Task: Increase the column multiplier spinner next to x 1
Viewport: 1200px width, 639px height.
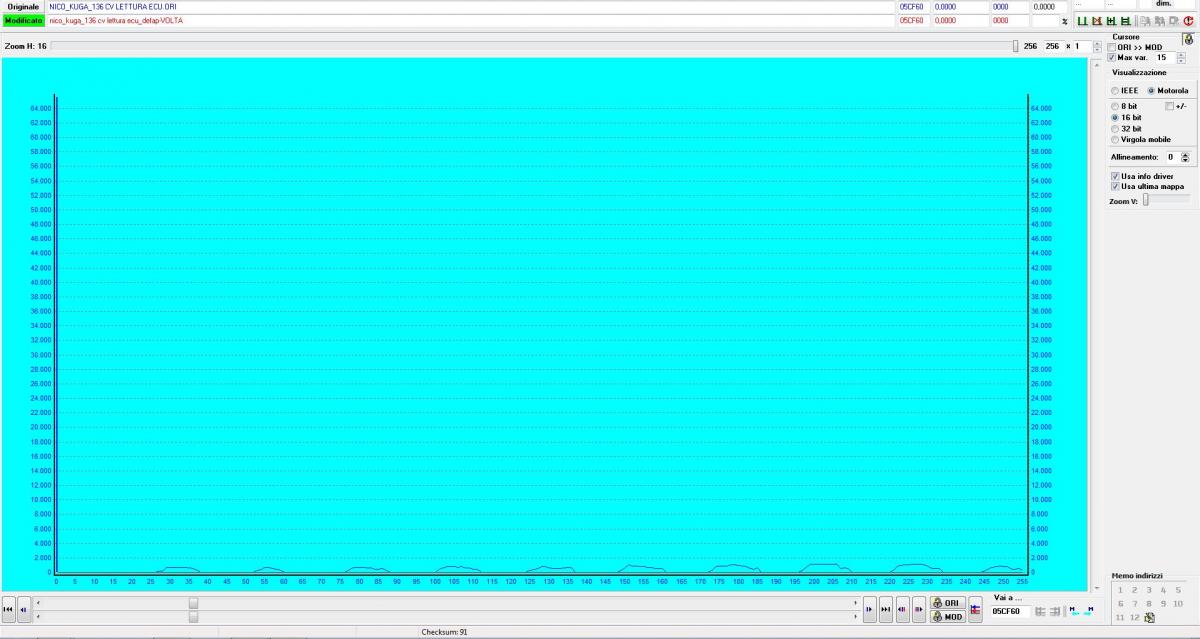Action: click(x=1097, y=43)
